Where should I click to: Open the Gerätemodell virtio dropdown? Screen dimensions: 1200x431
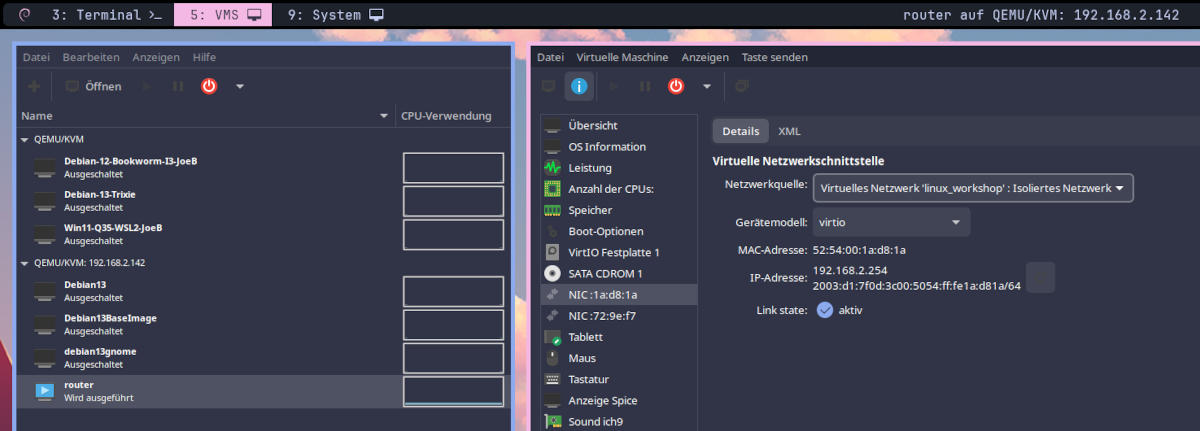(x=891, y=222)
